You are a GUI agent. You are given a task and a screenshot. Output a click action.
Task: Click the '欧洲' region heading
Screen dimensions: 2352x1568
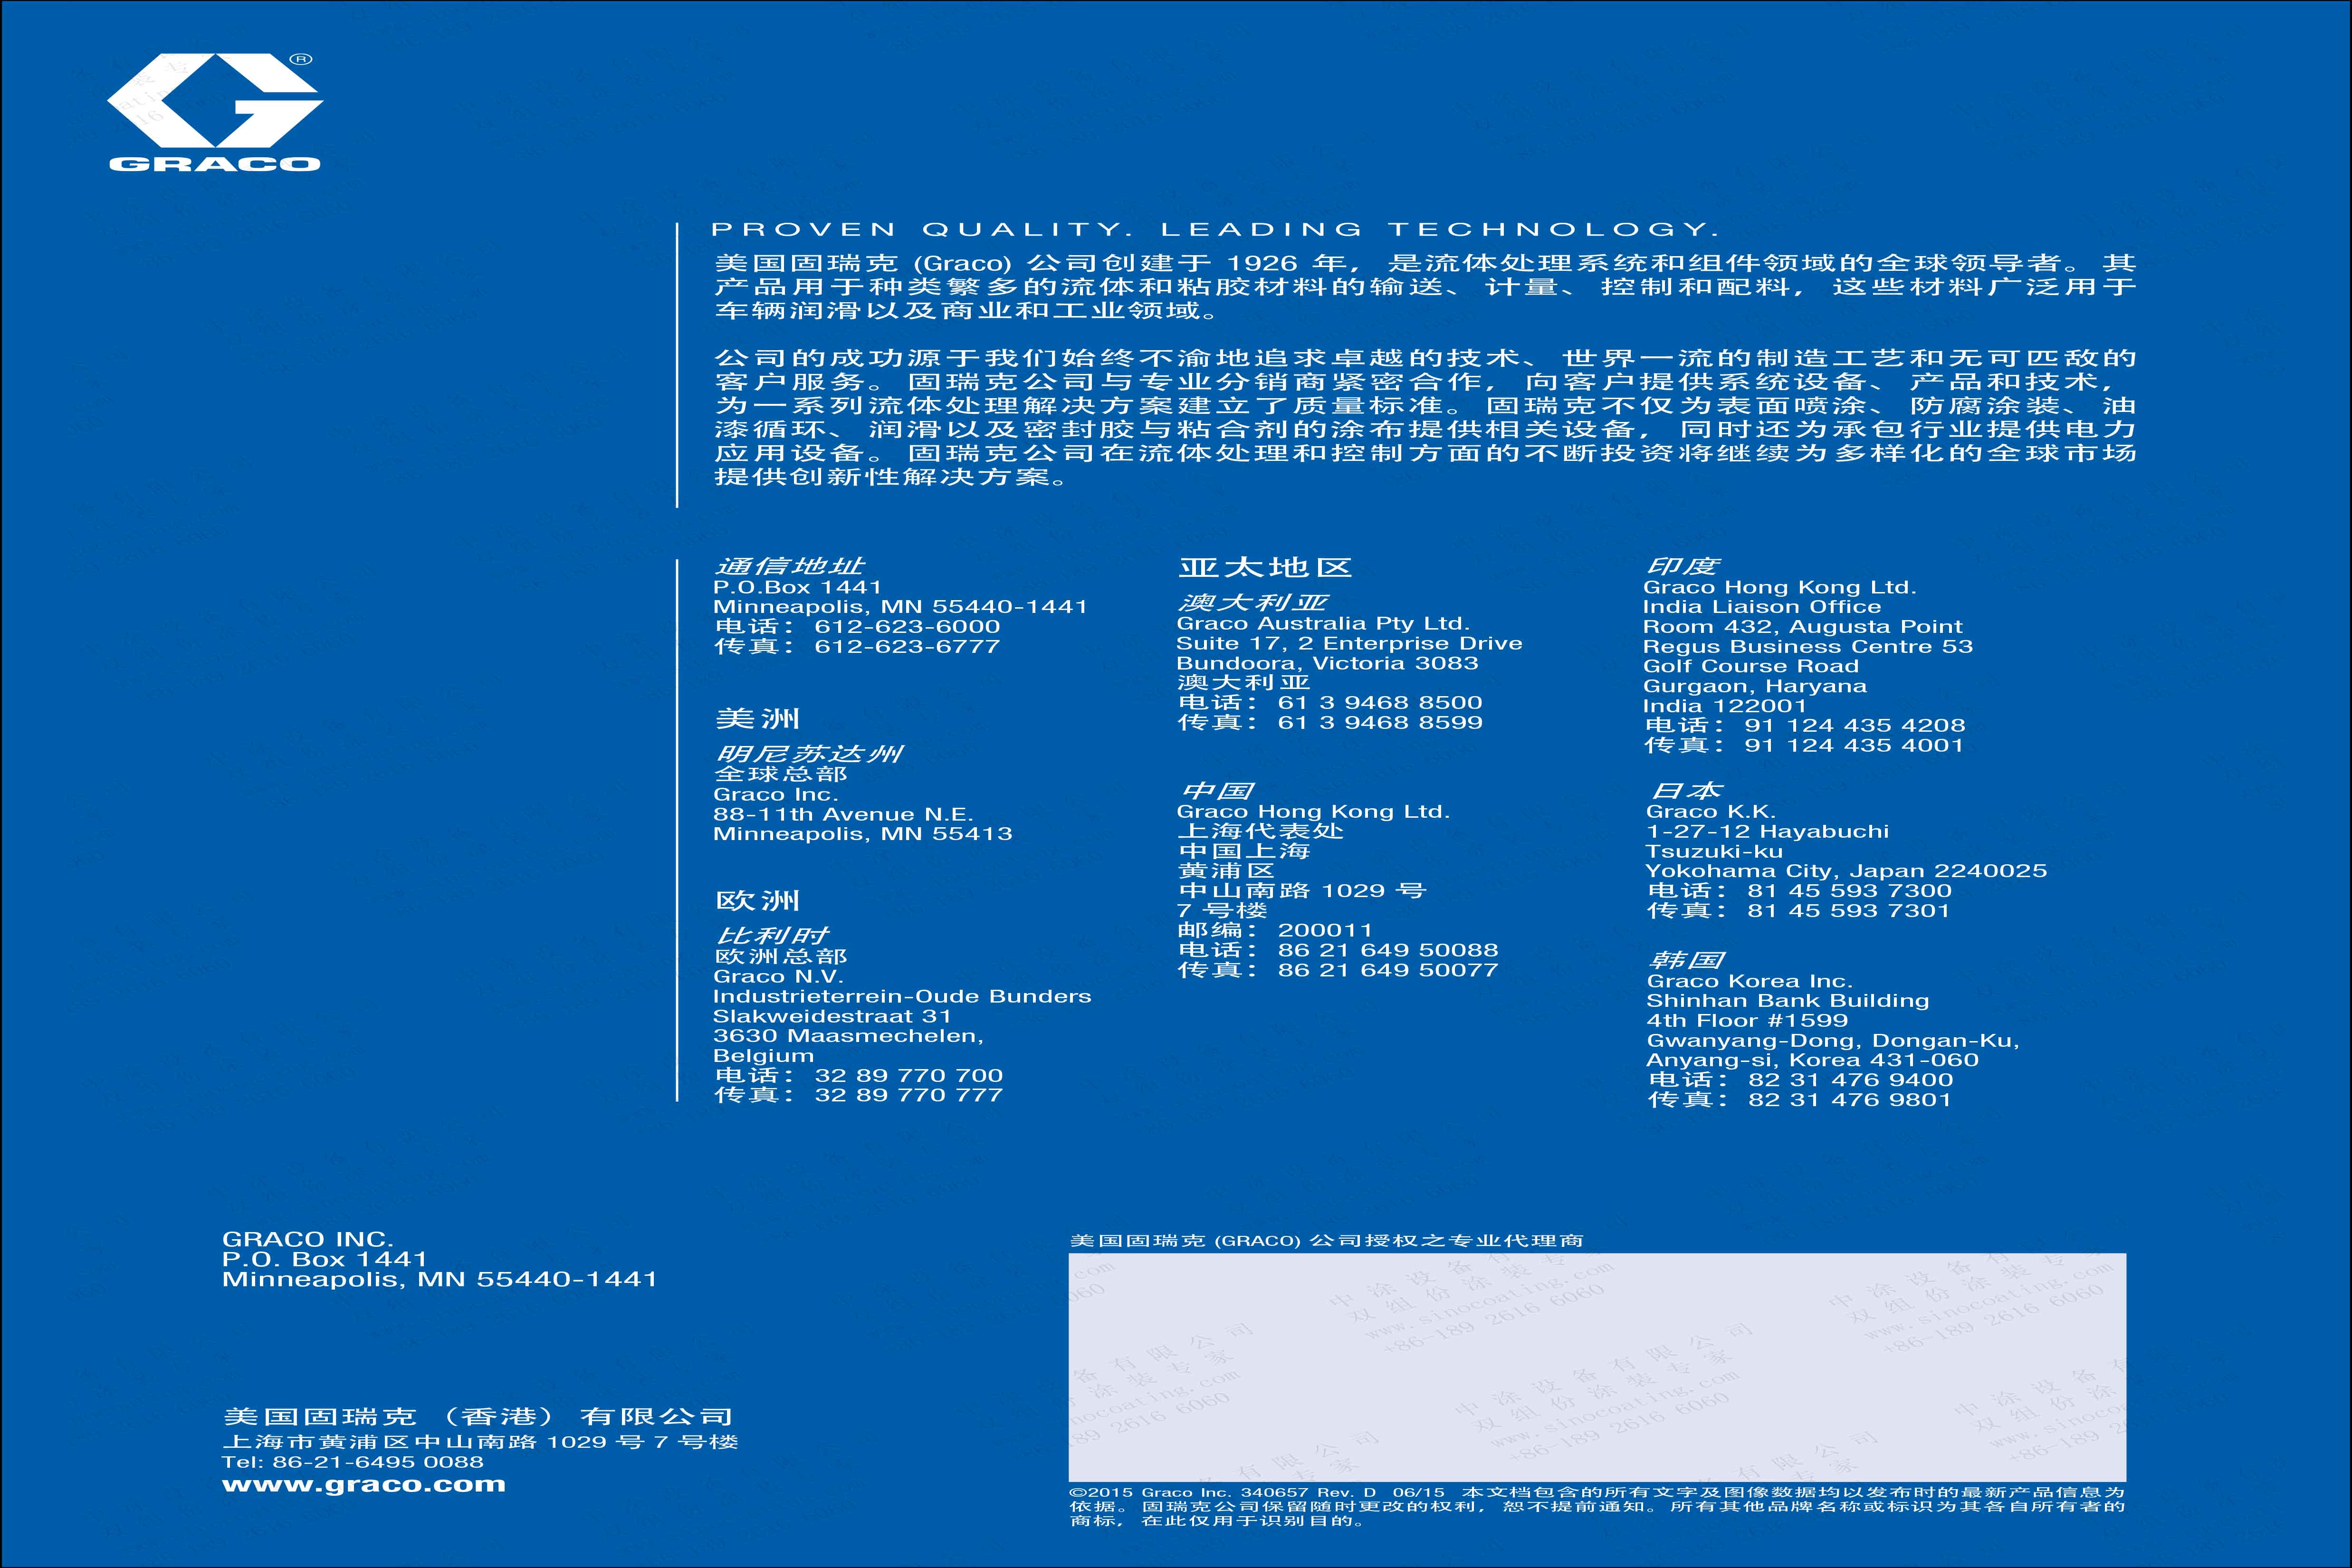pyautogui.click(x=757, y=900)
